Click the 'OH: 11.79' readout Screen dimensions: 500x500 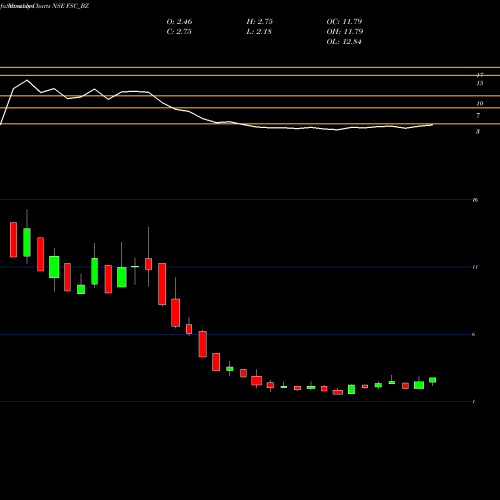[x=345, y=32]
